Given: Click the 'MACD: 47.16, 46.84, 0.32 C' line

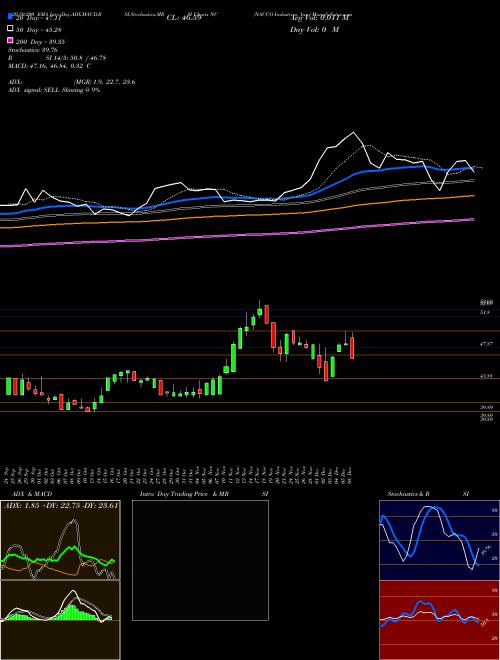Looking at the screenshot, I should (x=50, y=66).
